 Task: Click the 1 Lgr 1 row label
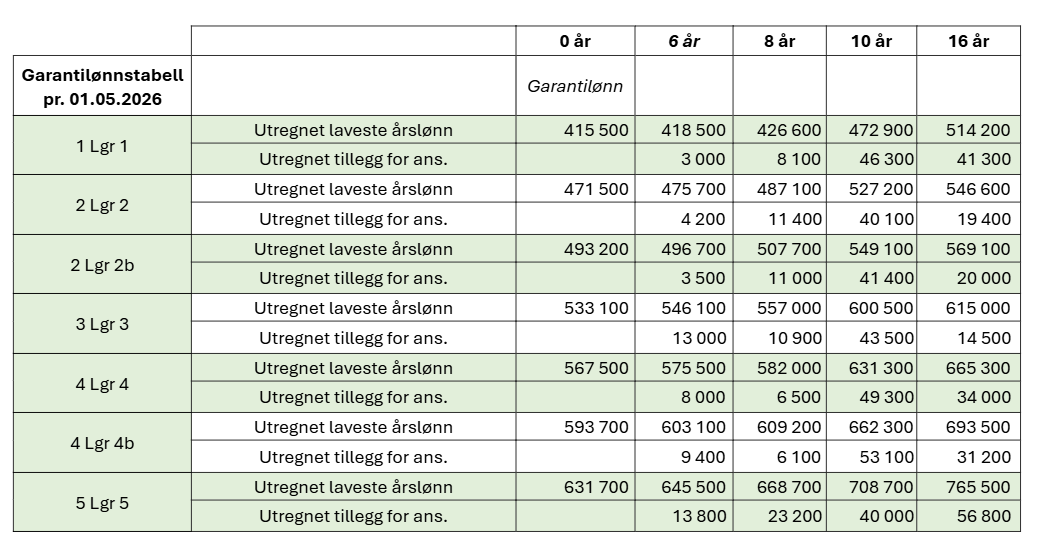tap(103, 146)
